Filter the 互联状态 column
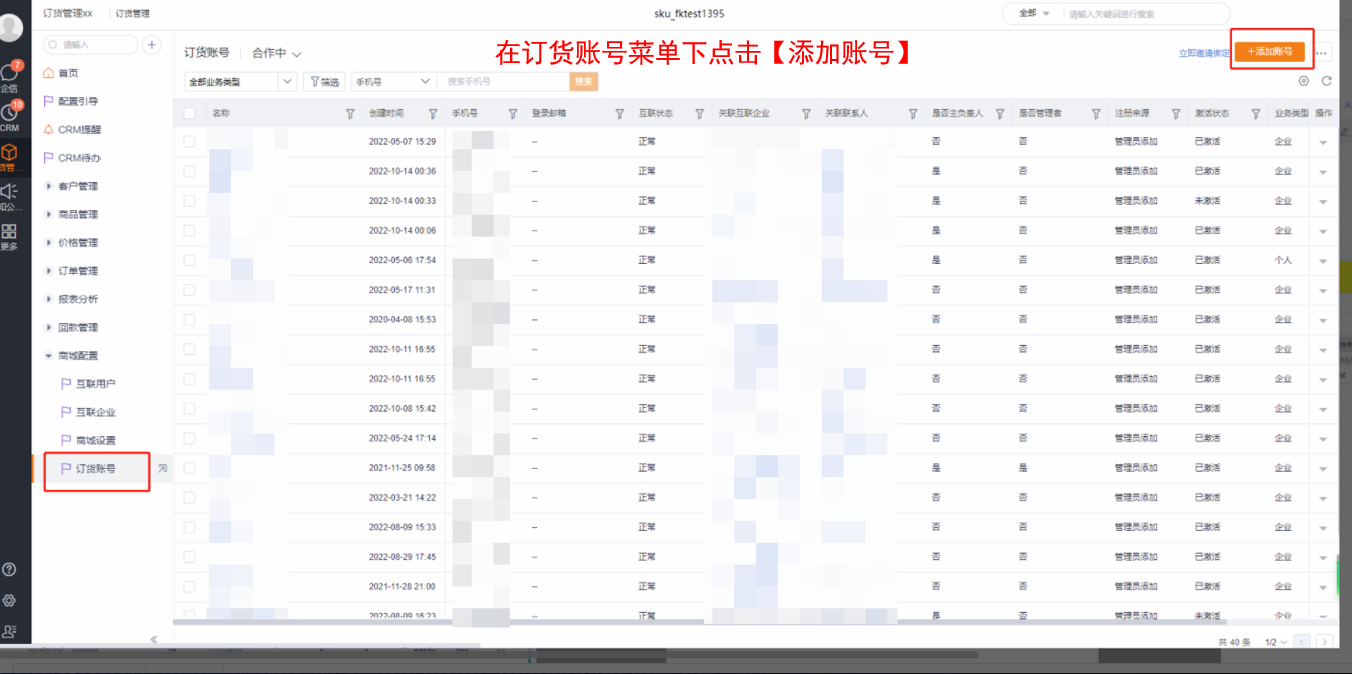 pos(700,113)
